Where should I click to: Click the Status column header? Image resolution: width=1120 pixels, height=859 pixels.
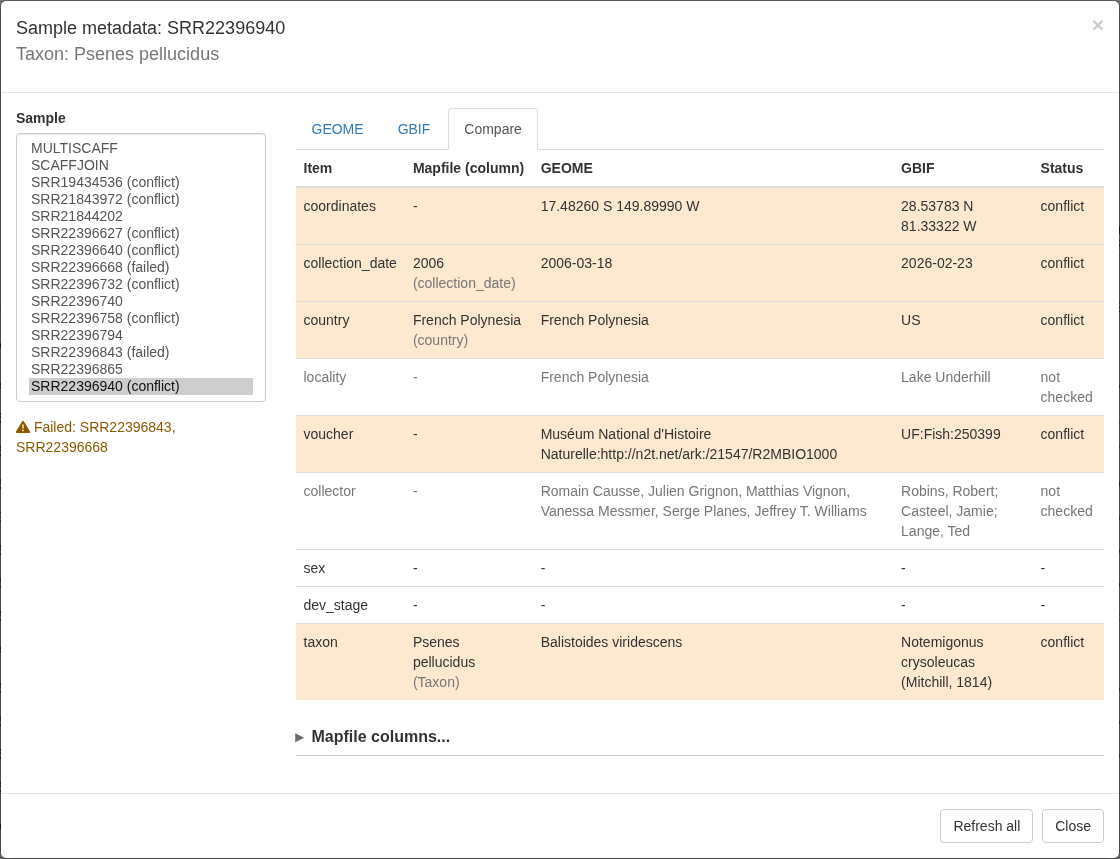[1061, 169]
